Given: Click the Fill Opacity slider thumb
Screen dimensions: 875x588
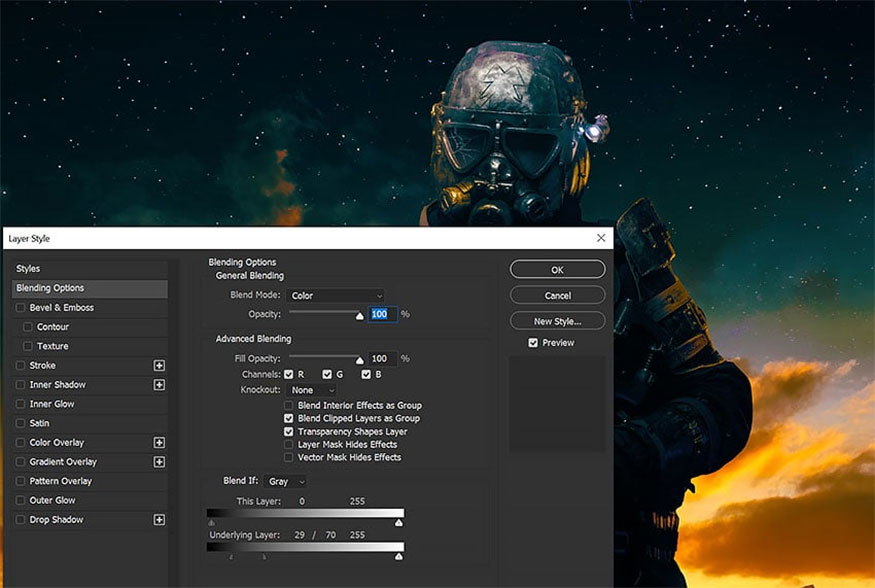Looking at the screenshot, I should 360,360.
